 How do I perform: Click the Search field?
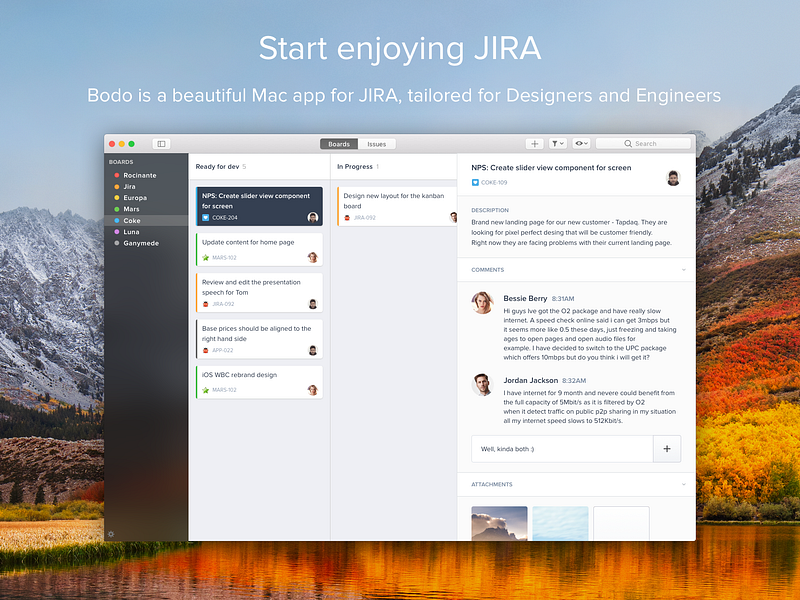[x=643, y=144]
